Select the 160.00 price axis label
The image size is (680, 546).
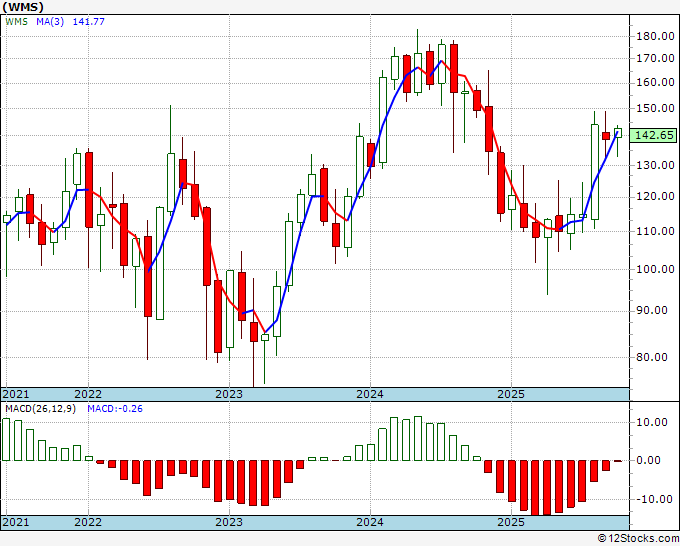coord(655,82)
